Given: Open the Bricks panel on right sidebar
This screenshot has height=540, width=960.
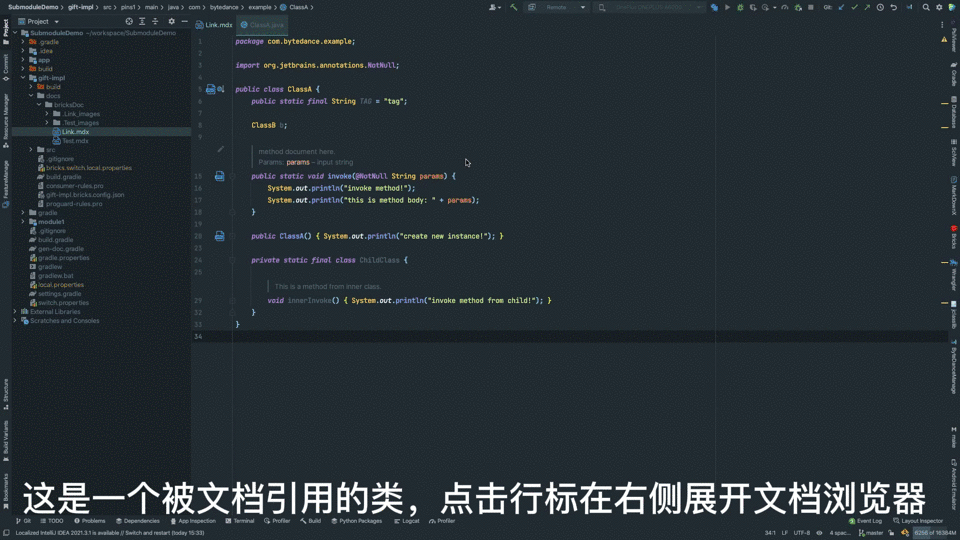Looking at the screenshot, I should 954,238.
